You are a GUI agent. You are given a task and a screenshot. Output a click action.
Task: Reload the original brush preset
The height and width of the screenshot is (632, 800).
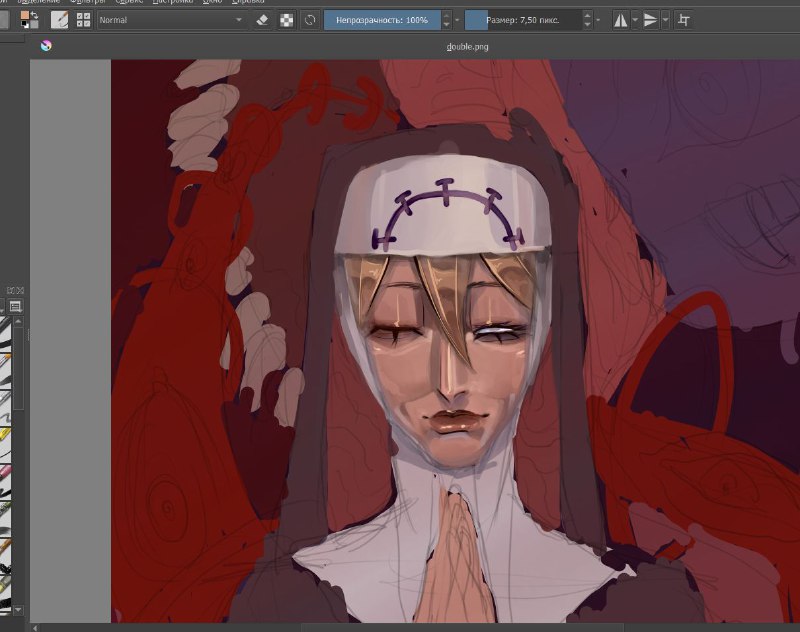310,20
